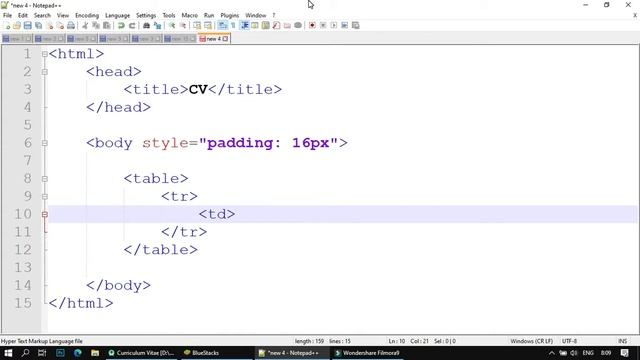
Task: Redo the edit with the Redo arrow
Action: (x=132, y=25)
